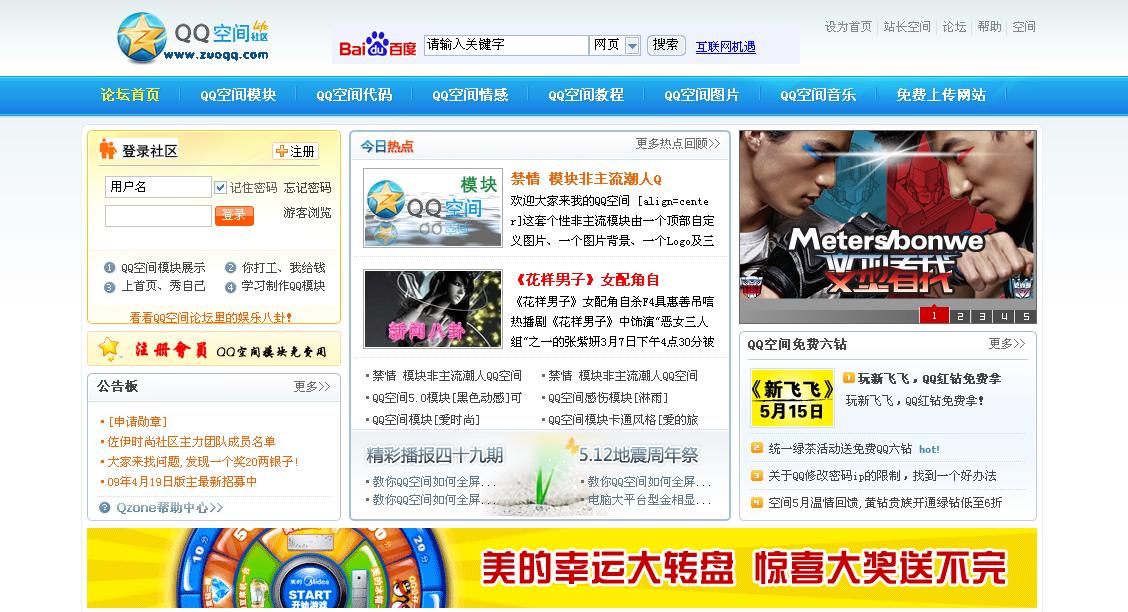Open numbered icon 3 next to 上首页、秀自己
The image size is (1128, 612).
(109, 286)
